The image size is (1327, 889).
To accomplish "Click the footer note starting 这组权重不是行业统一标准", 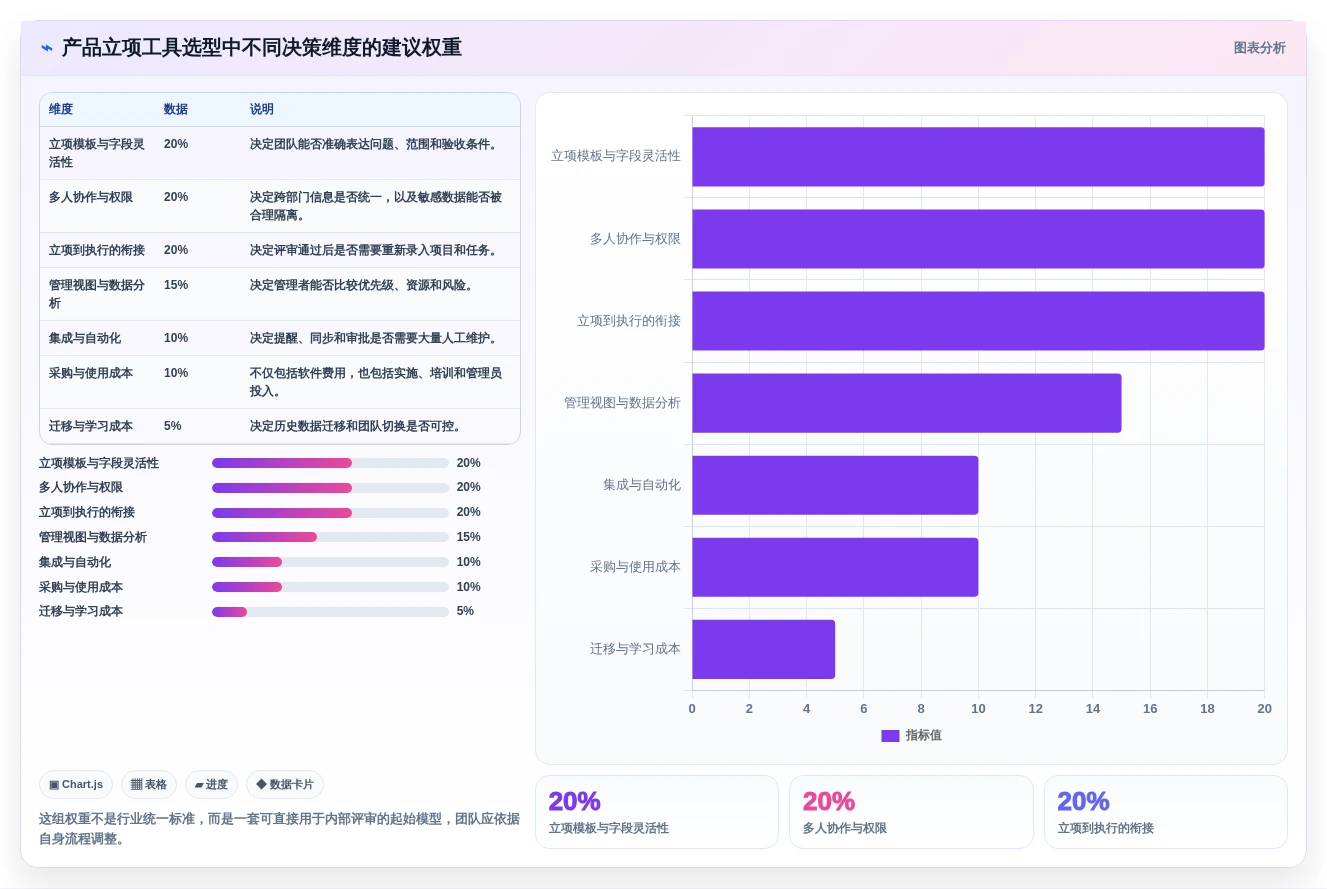I will (279, 829).
